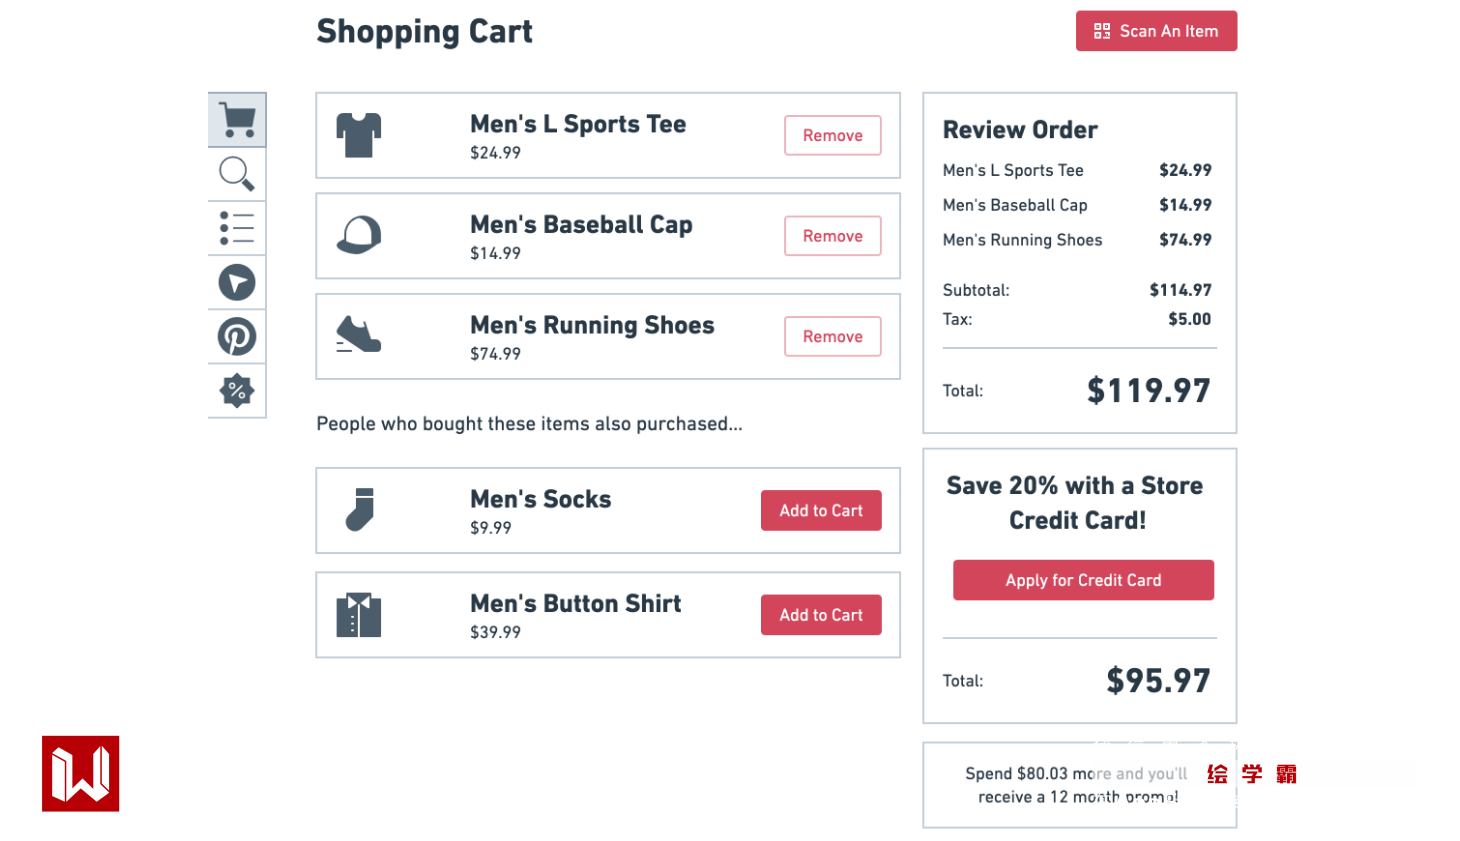Click the running shoe product icon
The width and height of the screenshot is (1460, 841).
point(358,335)
